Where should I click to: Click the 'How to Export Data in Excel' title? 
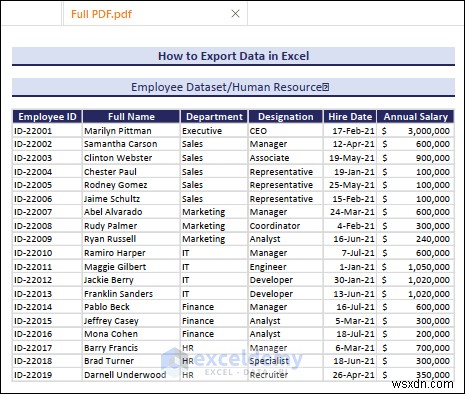coord(233,56)
